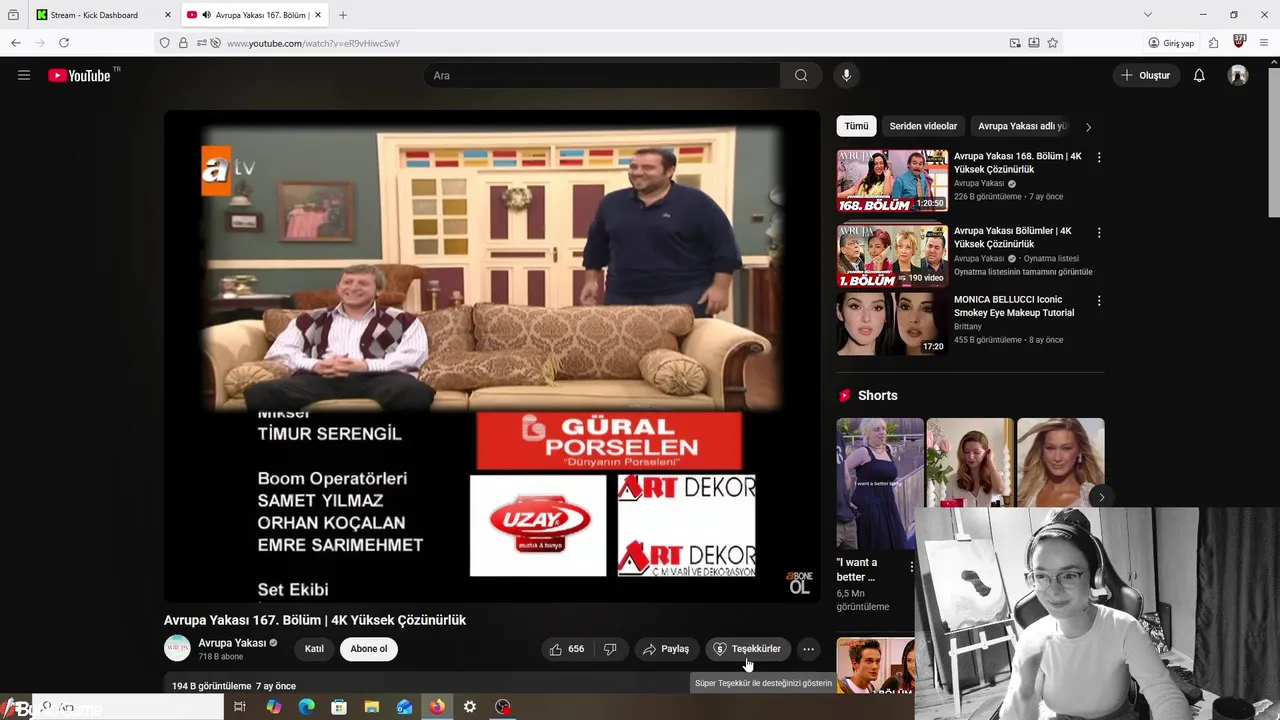This screenshot has width=1280, height=720.
Task: Click the YouTube search input field
Action: 602,75
